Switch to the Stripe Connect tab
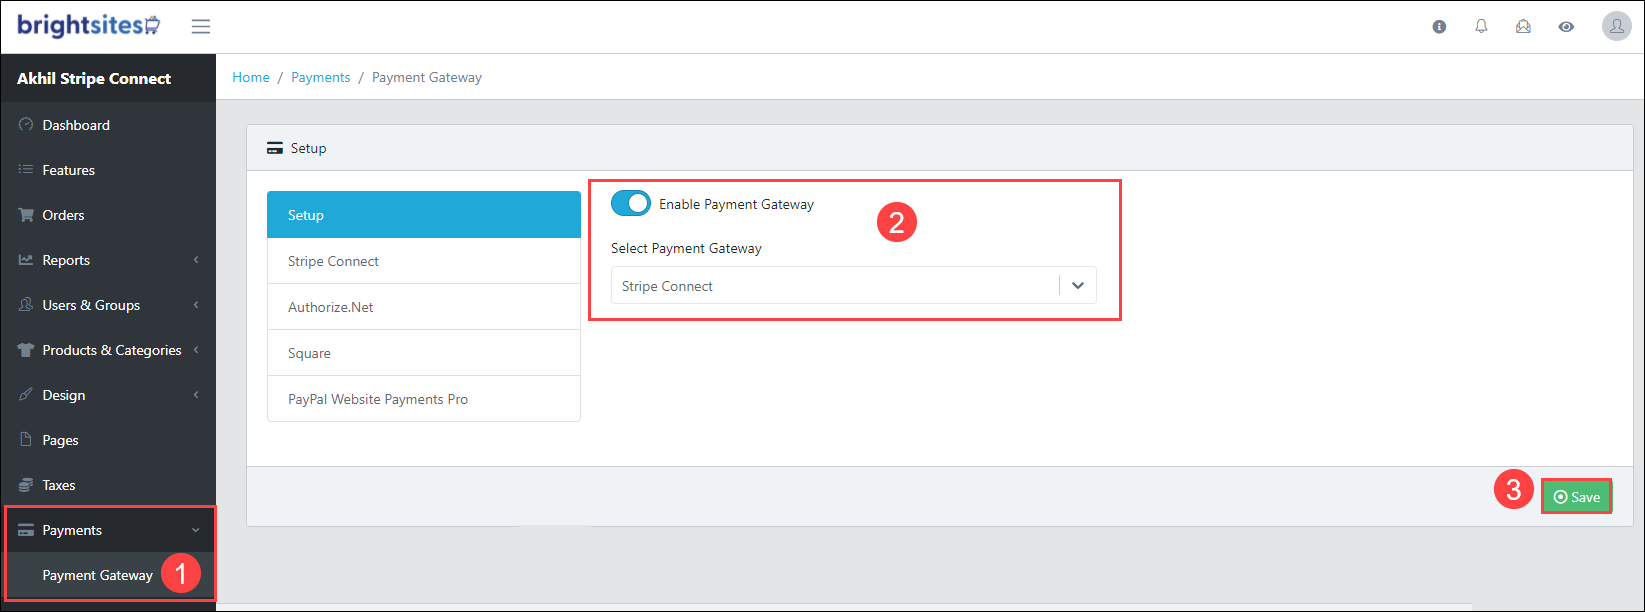Image resolution: width=1645 pixels, height=612 pixels. pyautogui.click(x=424, y=261)
